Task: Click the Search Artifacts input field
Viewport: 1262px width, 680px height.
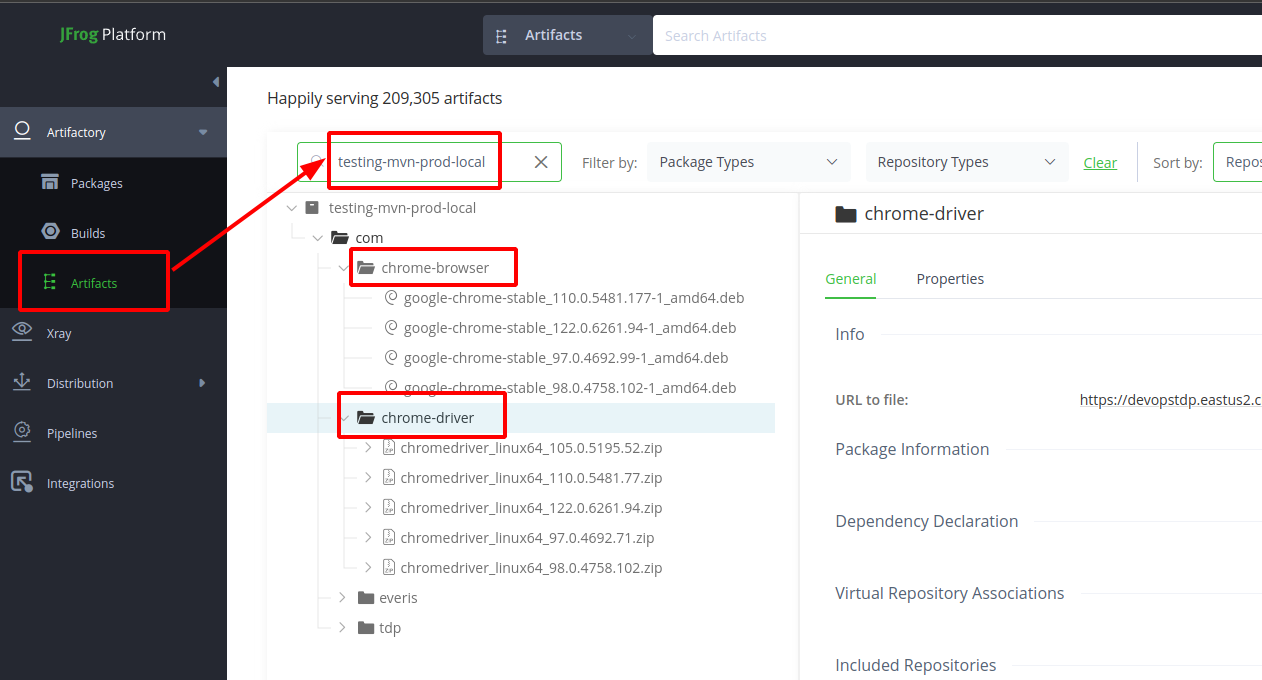Action: (957, 35)
